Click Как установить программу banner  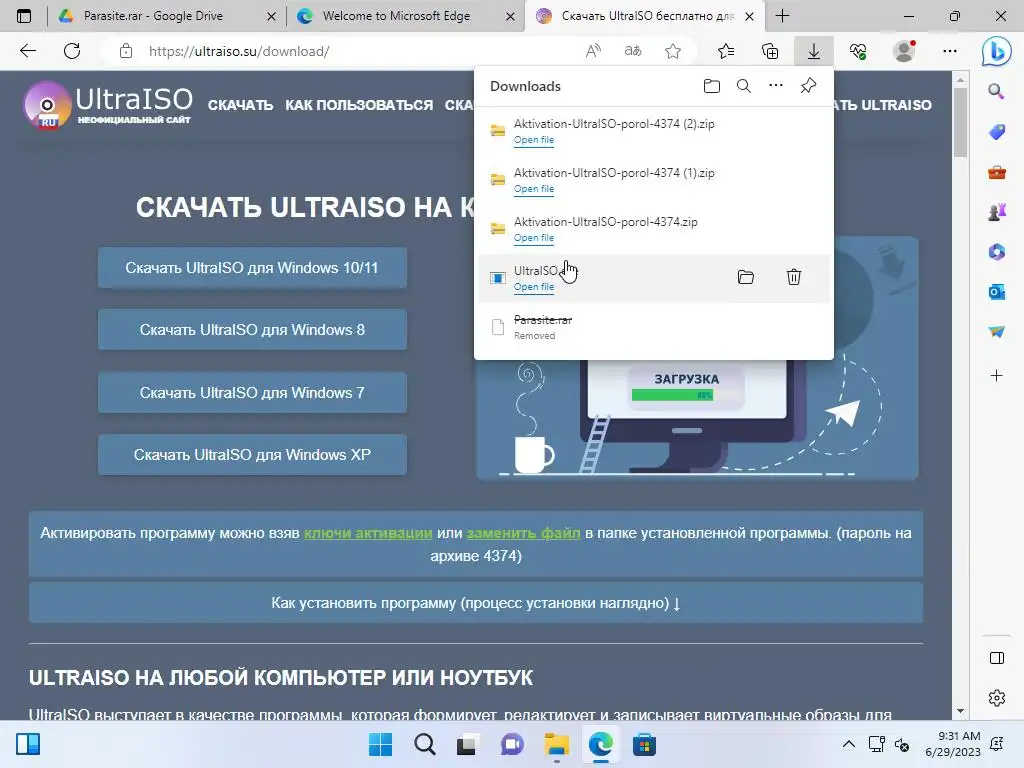click(x=475, y=603)
